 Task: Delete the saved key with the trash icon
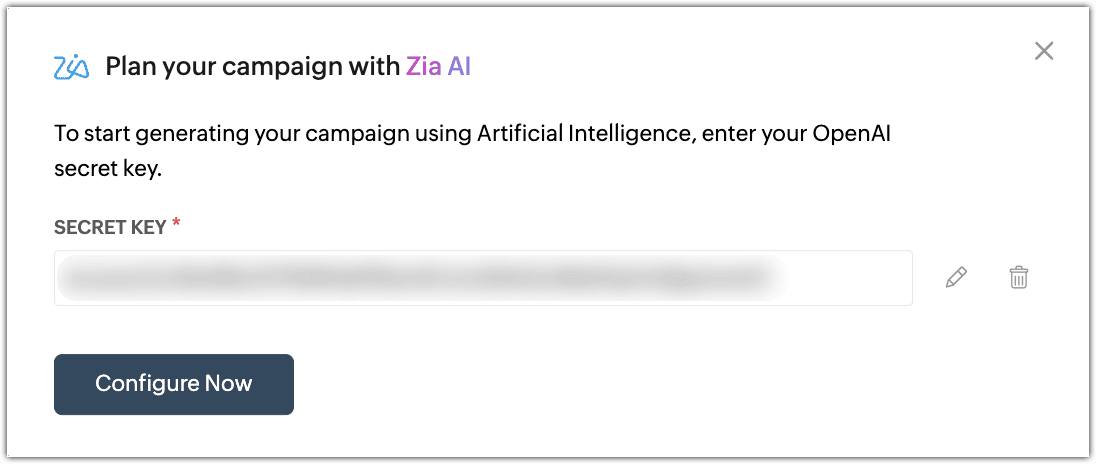click(1018, 278)
